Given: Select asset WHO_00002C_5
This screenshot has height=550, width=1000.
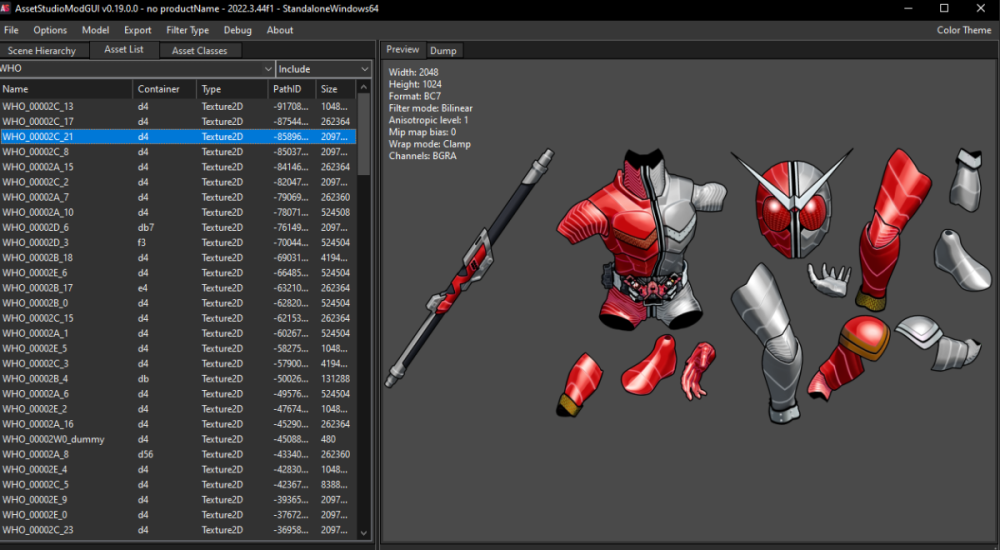Looking at the screenshot, I should point(178,484).
